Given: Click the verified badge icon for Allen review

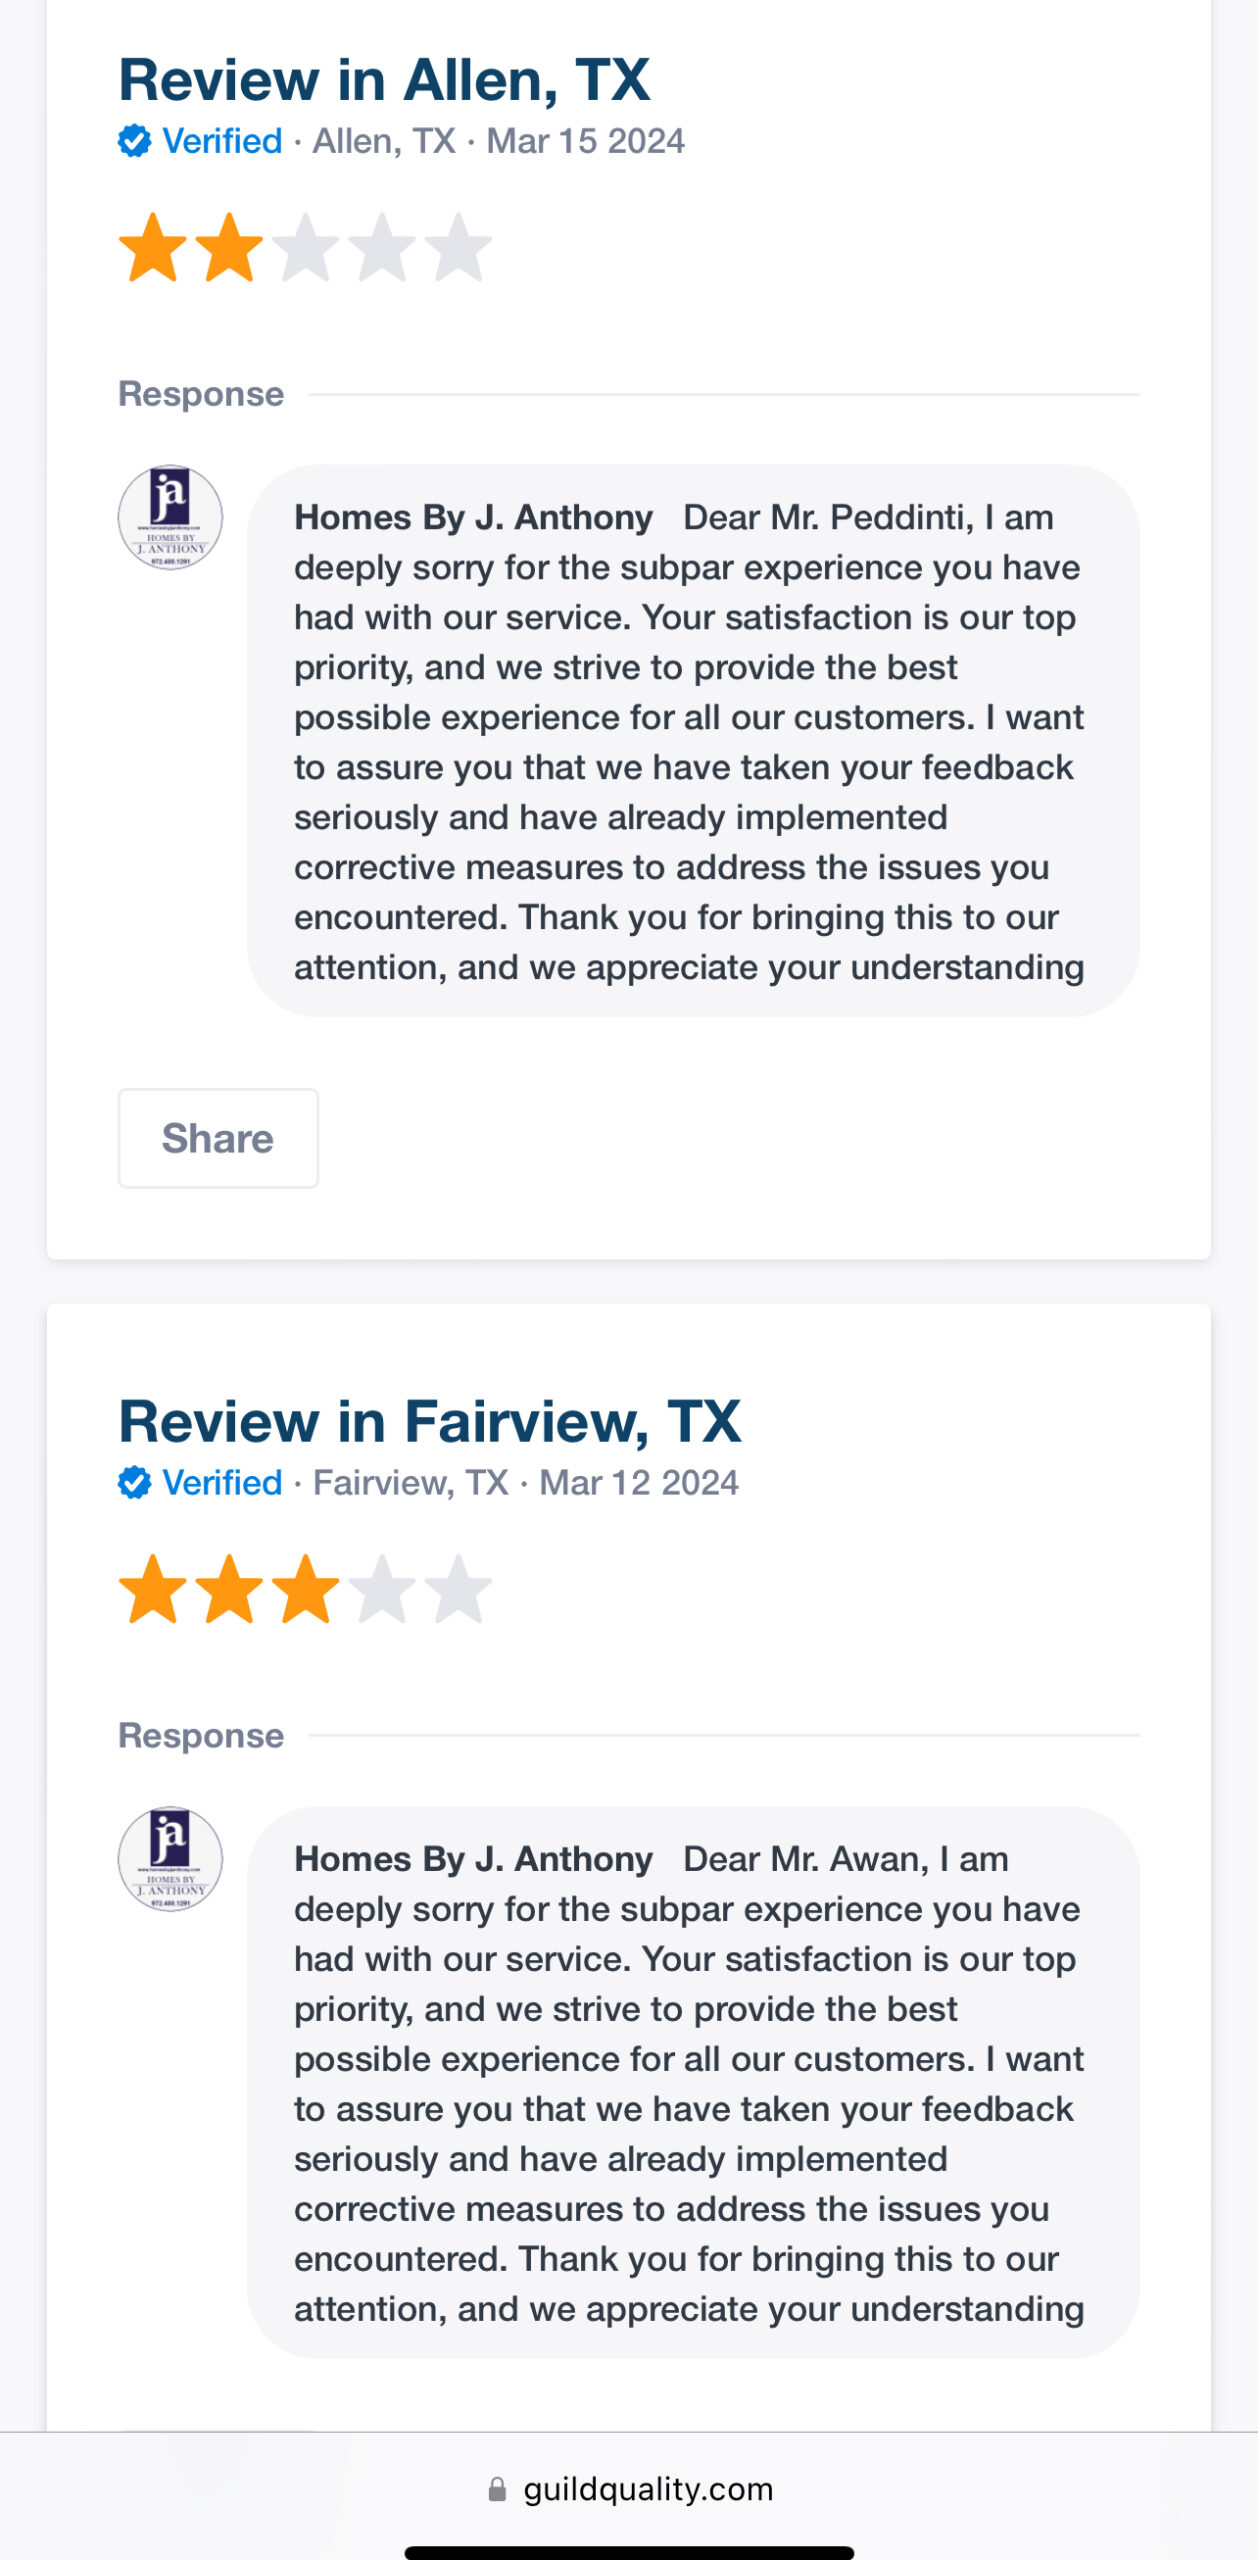Looking at the screenshot, I should click(x=134, y=141).
